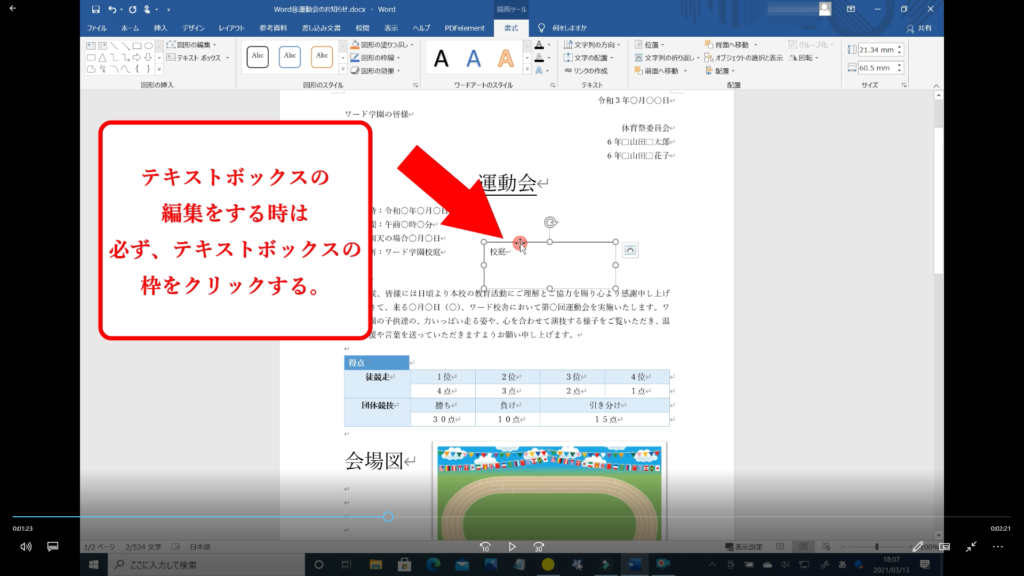Mute the video volume
The height and width of the screenshot is (576, 1024).
[26, 547]
